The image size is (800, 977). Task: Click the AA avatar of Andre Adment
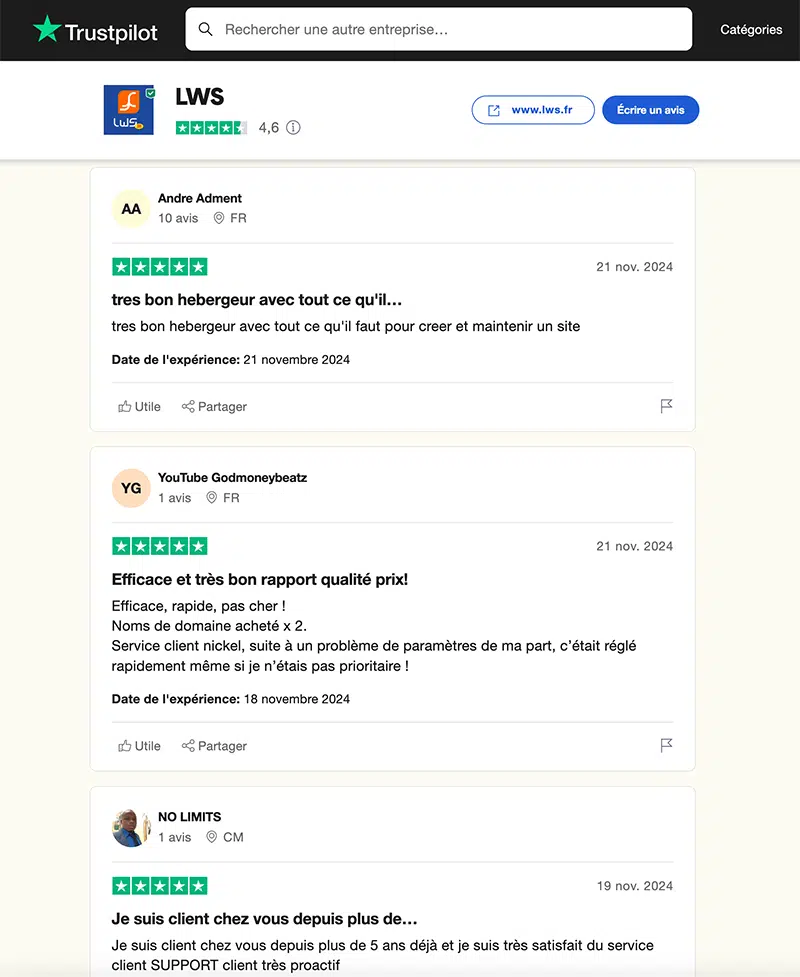tap(131, 209)
